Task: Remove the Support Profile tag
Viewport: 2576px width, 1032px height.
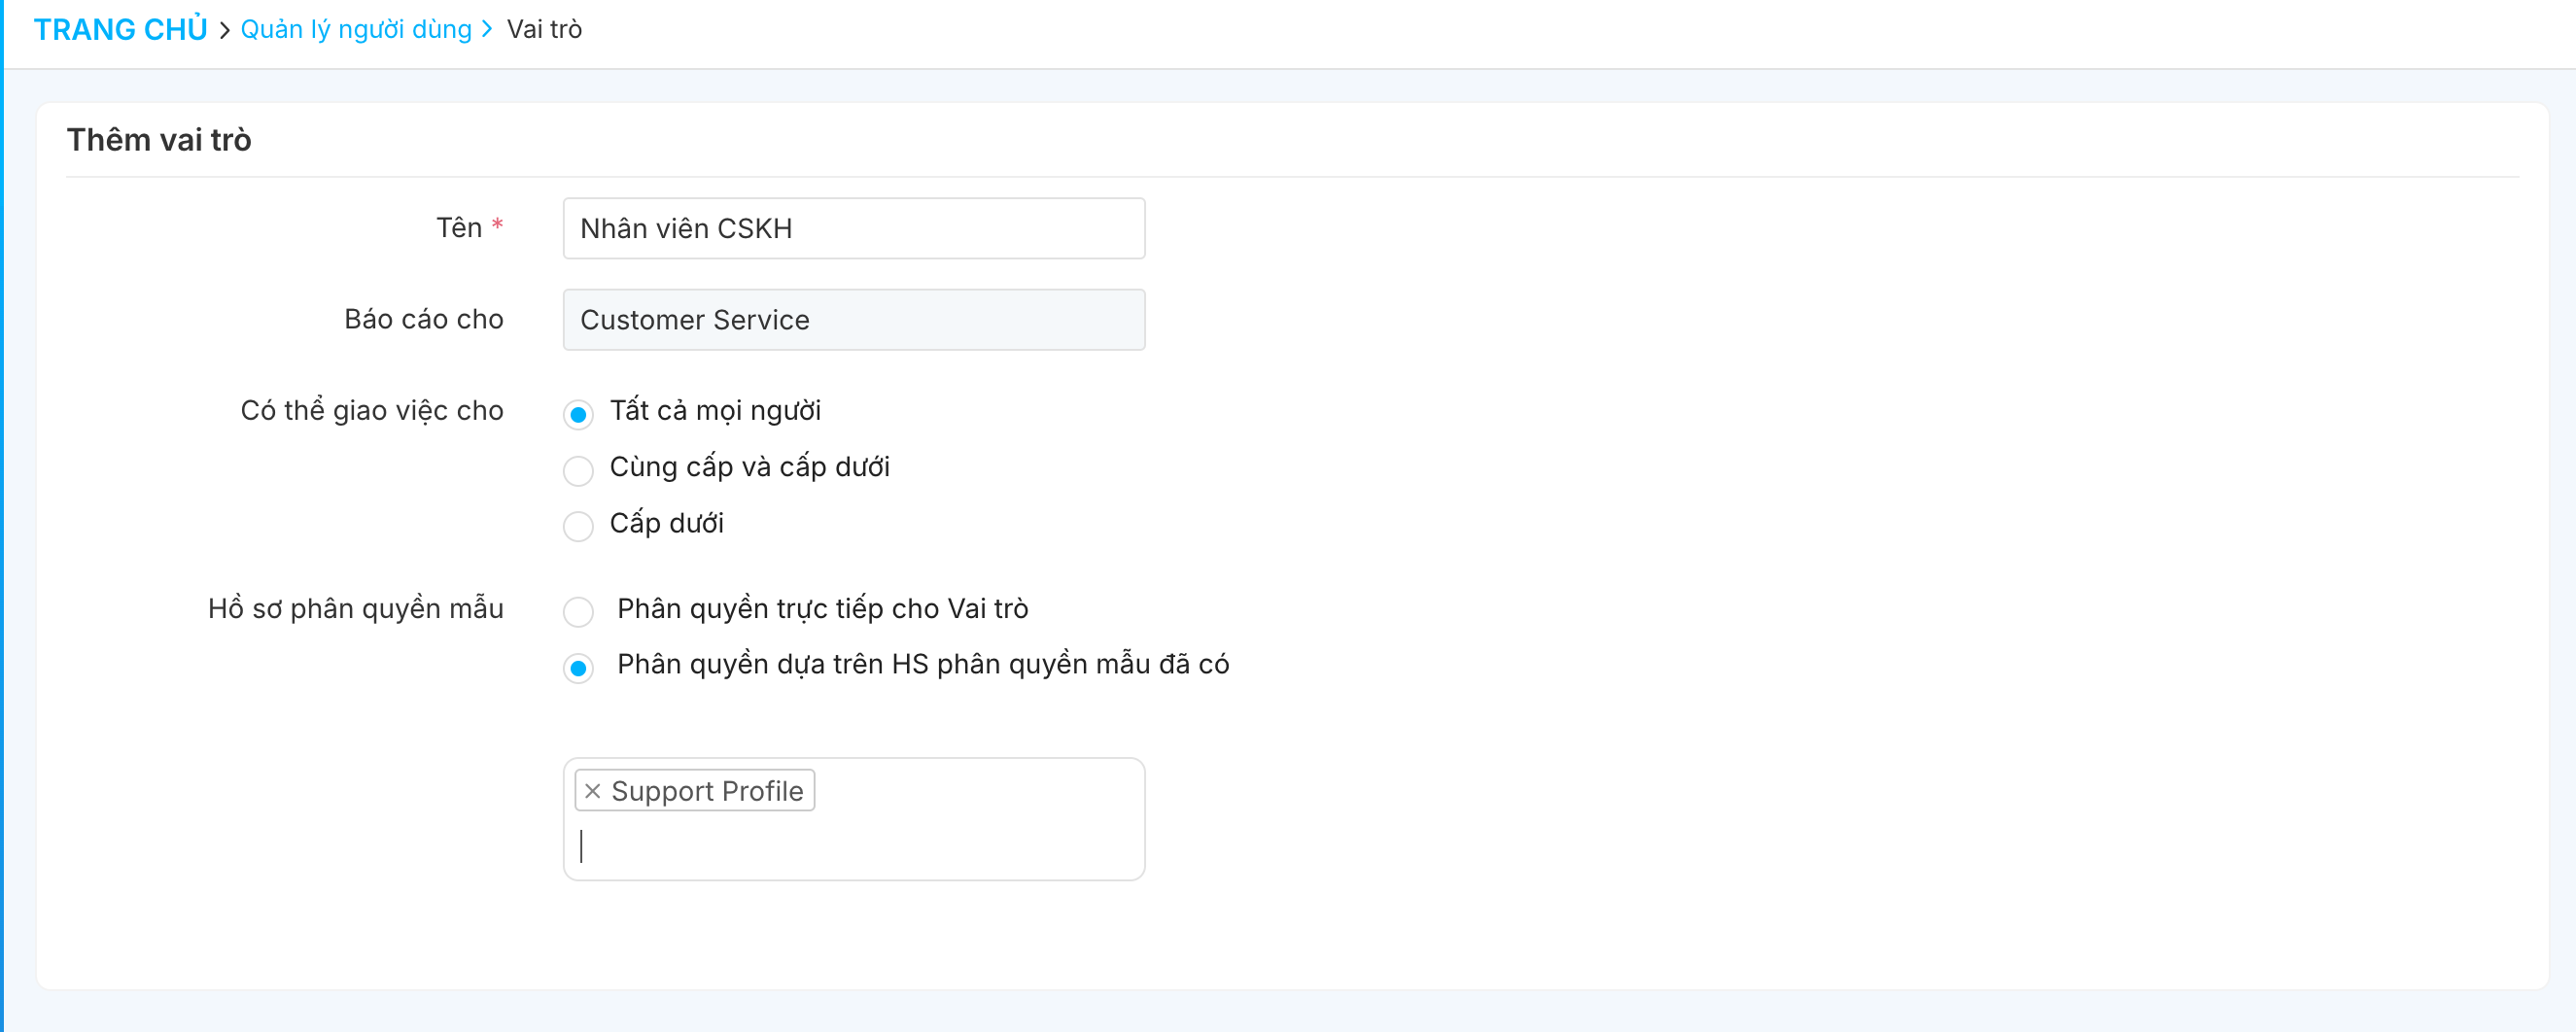Action: 592,791
